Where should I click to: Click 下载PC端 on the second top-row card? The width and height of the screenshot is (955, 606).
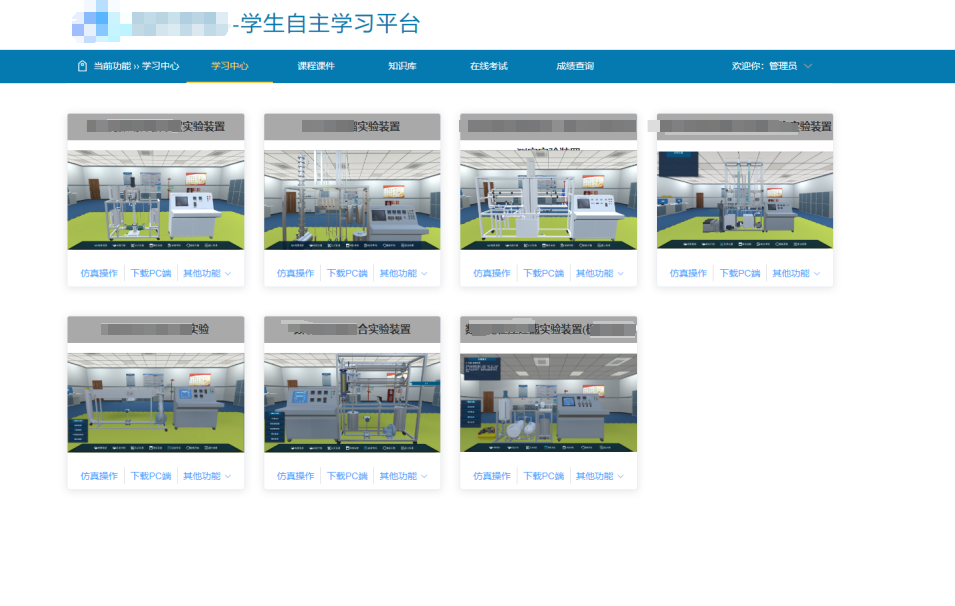348,273
